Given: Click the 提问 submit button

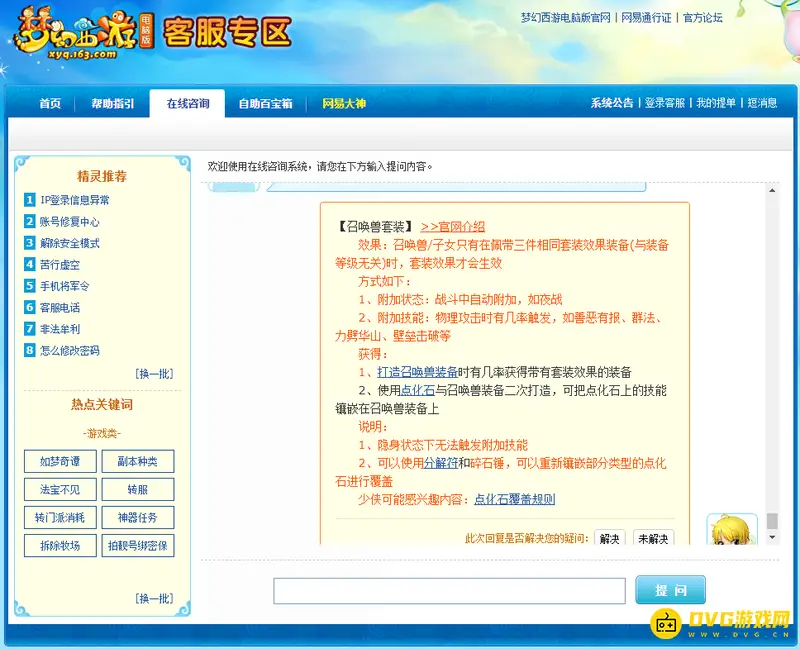Looking at the screenshot, I should [x=670, y=590].
